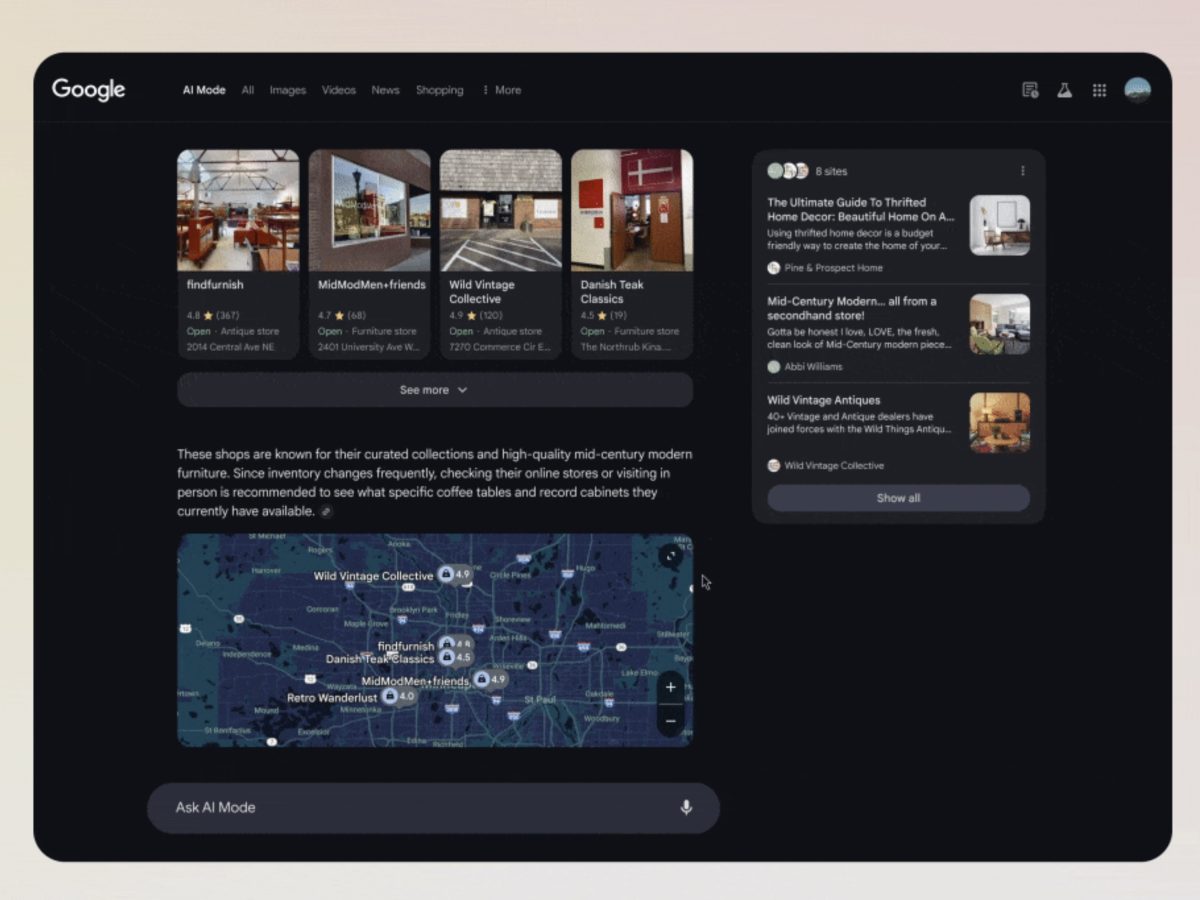Click the Show all sites button
This screenshot has height=900, width=1200.
coord(898,498)
